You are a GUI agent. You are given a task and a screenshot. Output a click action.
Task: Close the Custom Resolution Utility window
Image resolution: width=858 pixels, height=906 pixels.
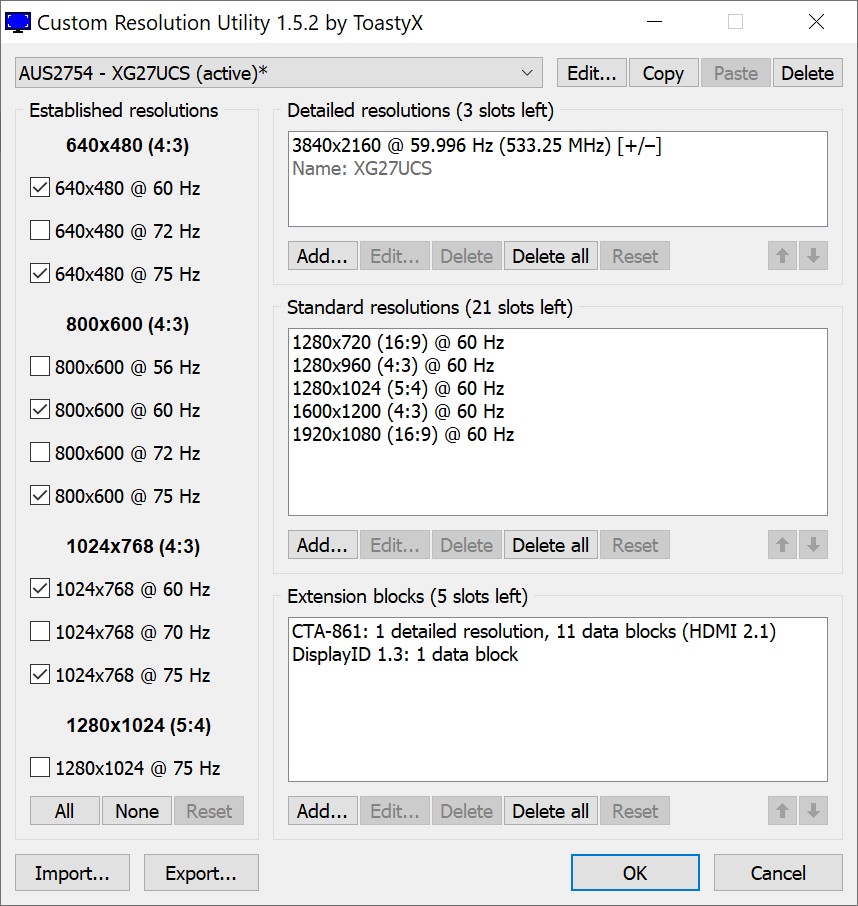[816, 22]
